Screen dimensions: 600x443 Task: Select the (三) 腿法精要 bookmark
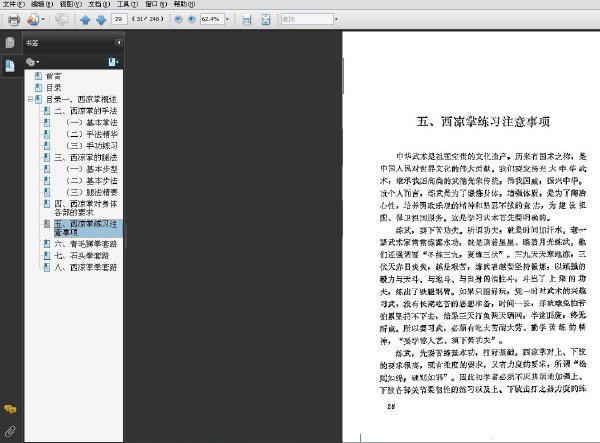point(92,192)
